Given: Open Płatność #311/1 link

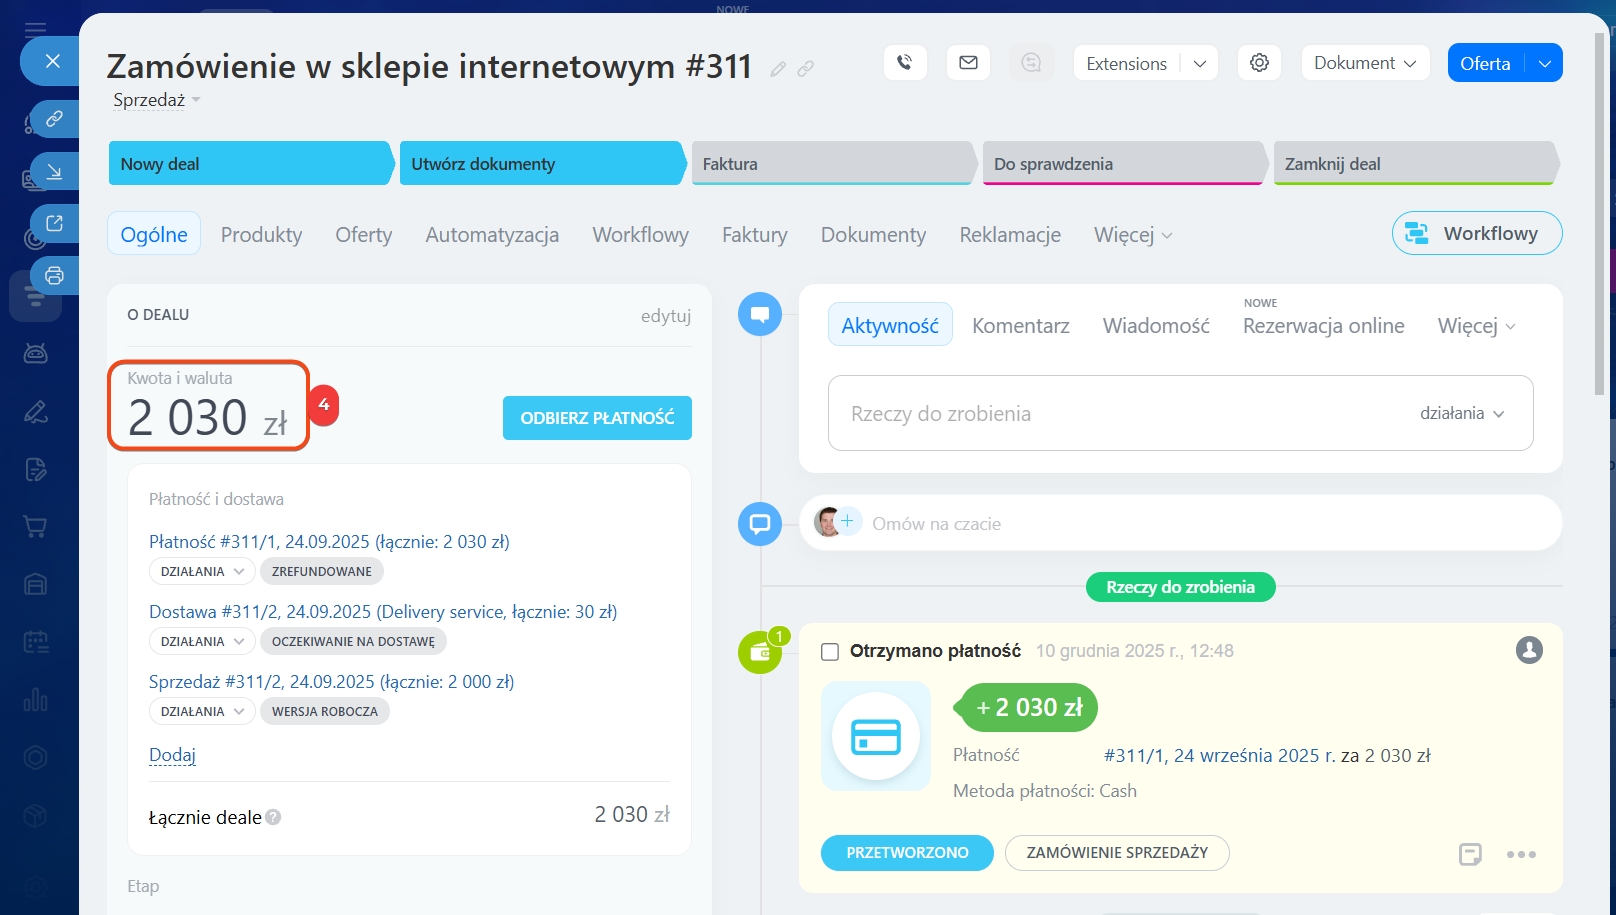Looking at the screenshot, I should click(x=329, y=542).
